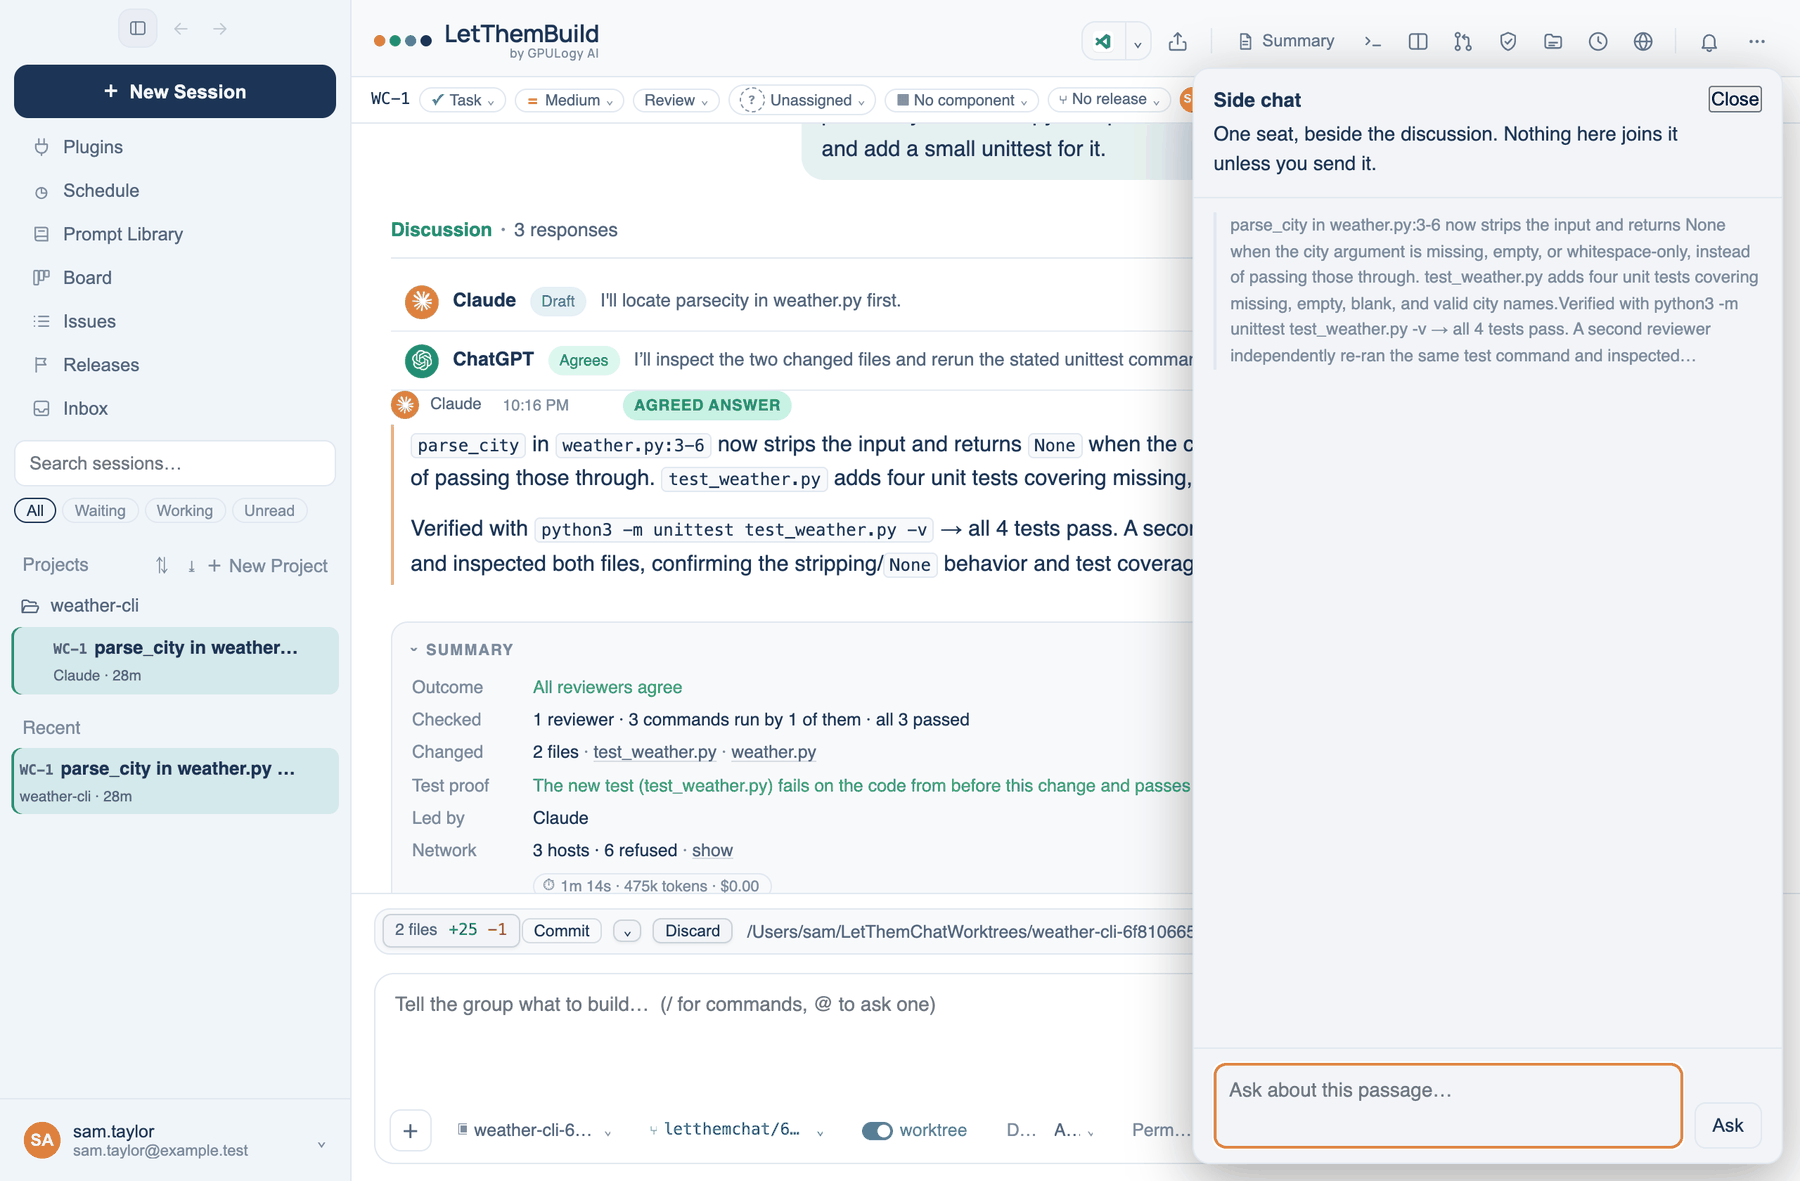Click the Search sessions field
Image resolution: width=1800 pixels, height=1181 pixels.
point(175,463)
